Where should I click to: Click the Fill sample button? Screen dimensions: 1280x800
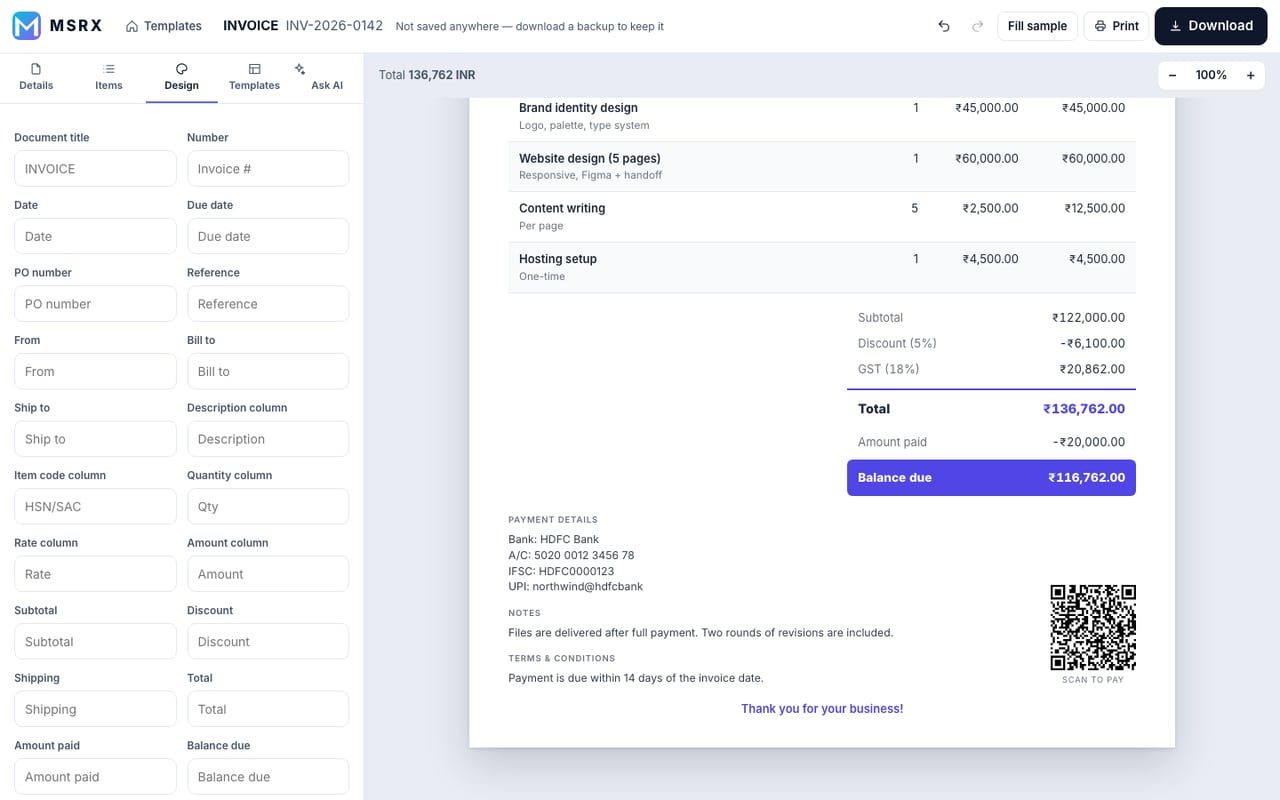[x=1037, y=26]
